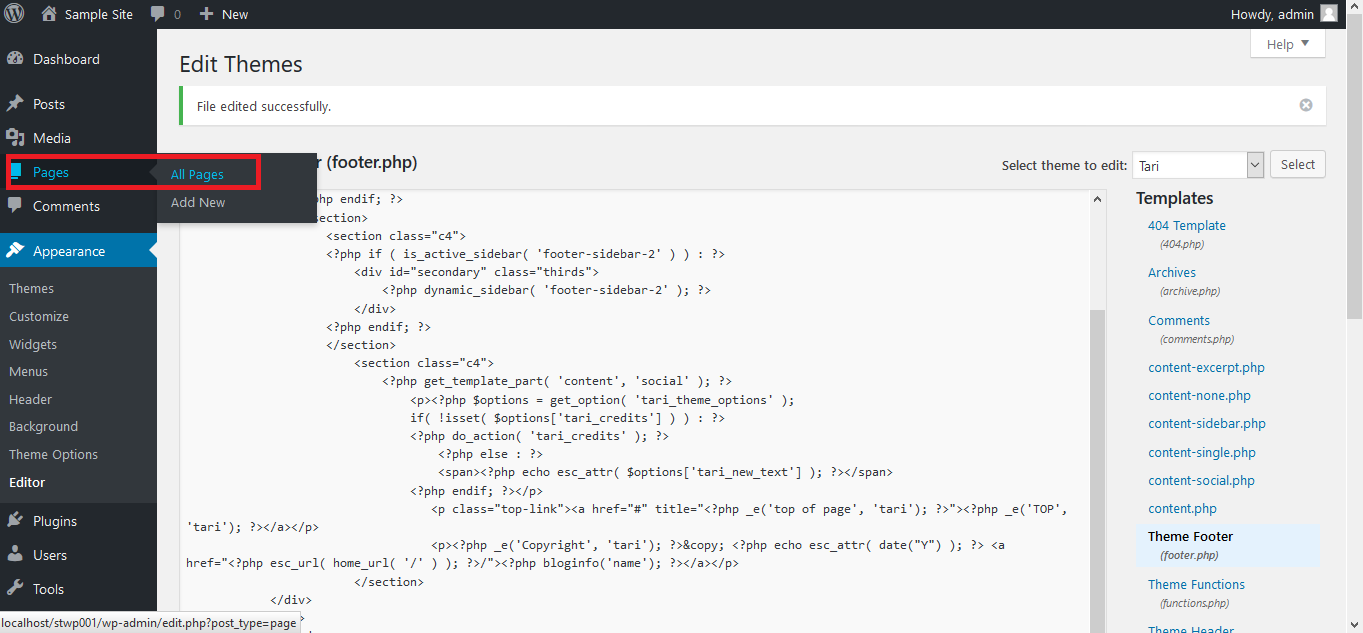
Task: Click the Plugins plug icon
Action: tap(15, 521)
